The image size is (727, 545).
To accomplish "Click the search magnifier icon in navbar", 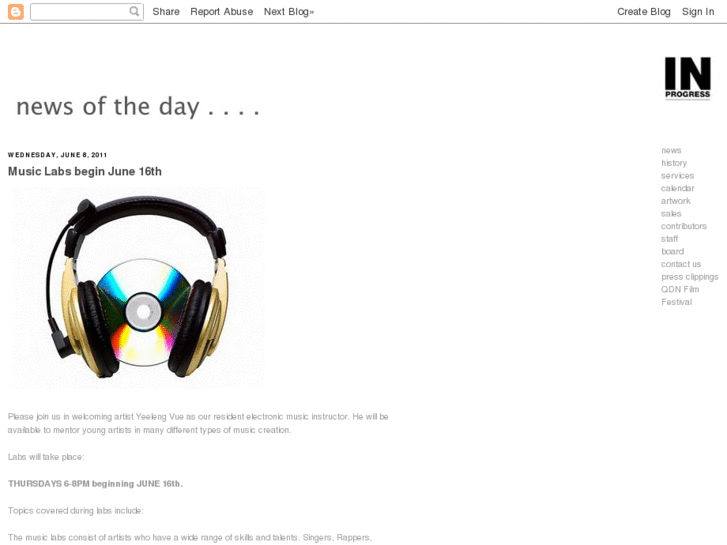I will [134, 11].
